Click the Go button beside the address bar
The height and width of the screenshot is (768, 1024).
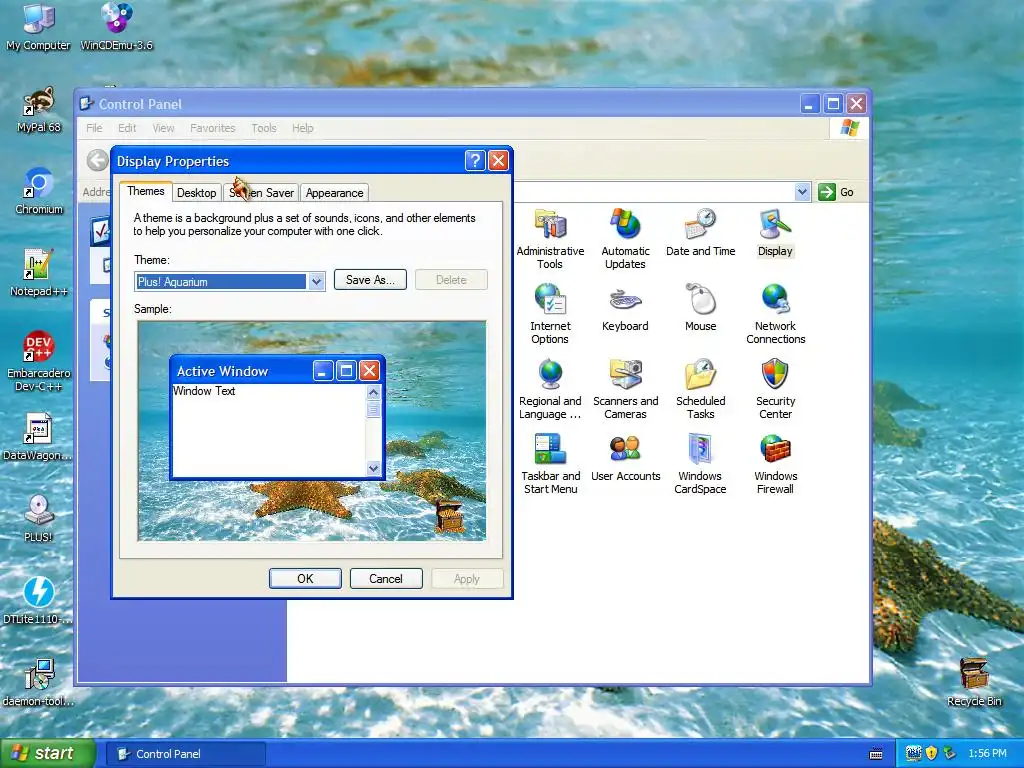point(837,192)
